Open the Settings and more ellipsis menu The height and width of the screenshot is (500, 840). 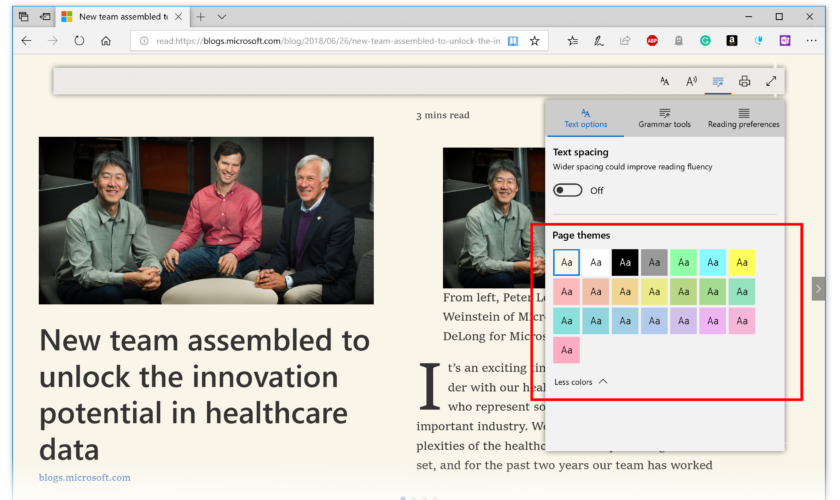(x=811, y=41)
